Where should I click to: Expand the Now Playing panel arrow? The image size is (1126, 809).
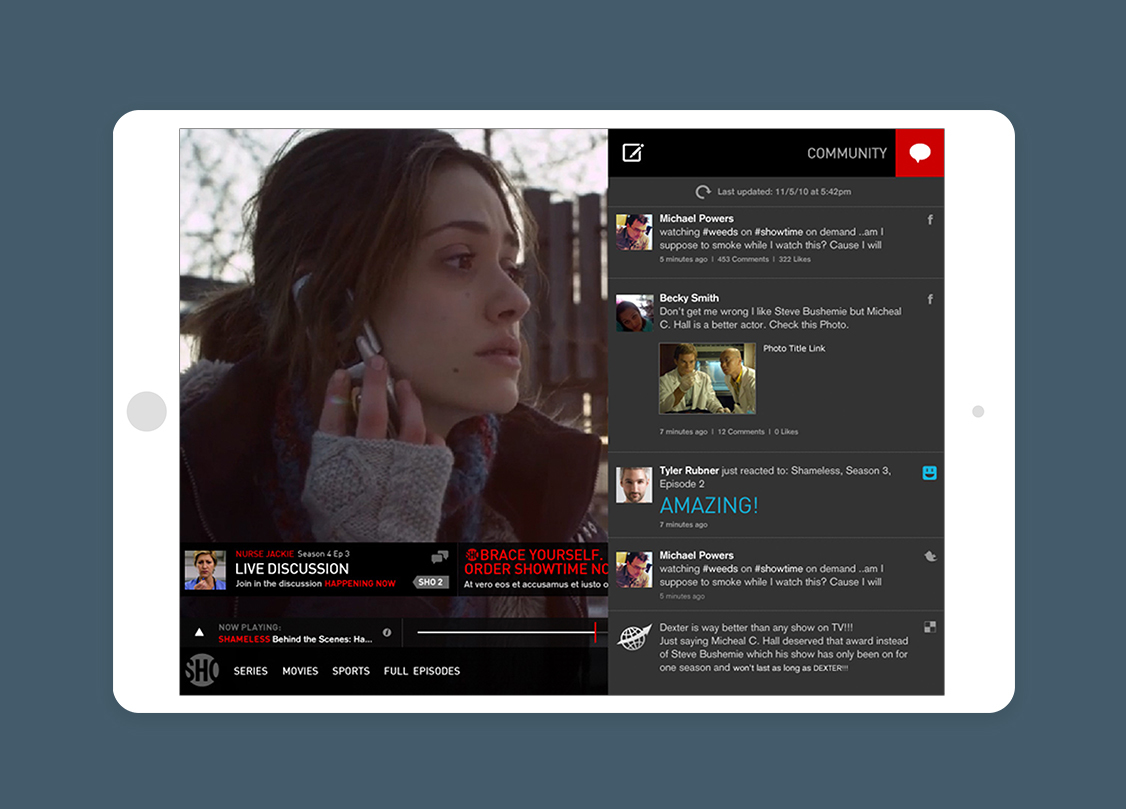coord(199,633)
